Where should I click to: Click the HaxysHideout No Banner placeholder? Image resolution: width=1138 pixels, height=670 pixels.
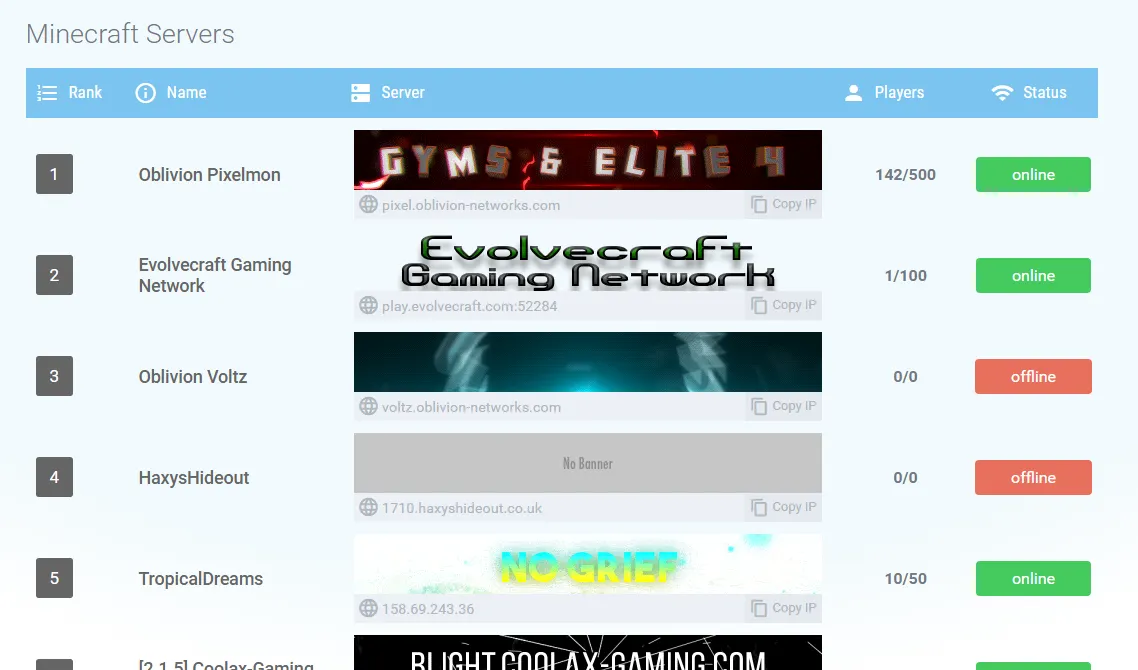pyautogui.click(x=588, y=462)
